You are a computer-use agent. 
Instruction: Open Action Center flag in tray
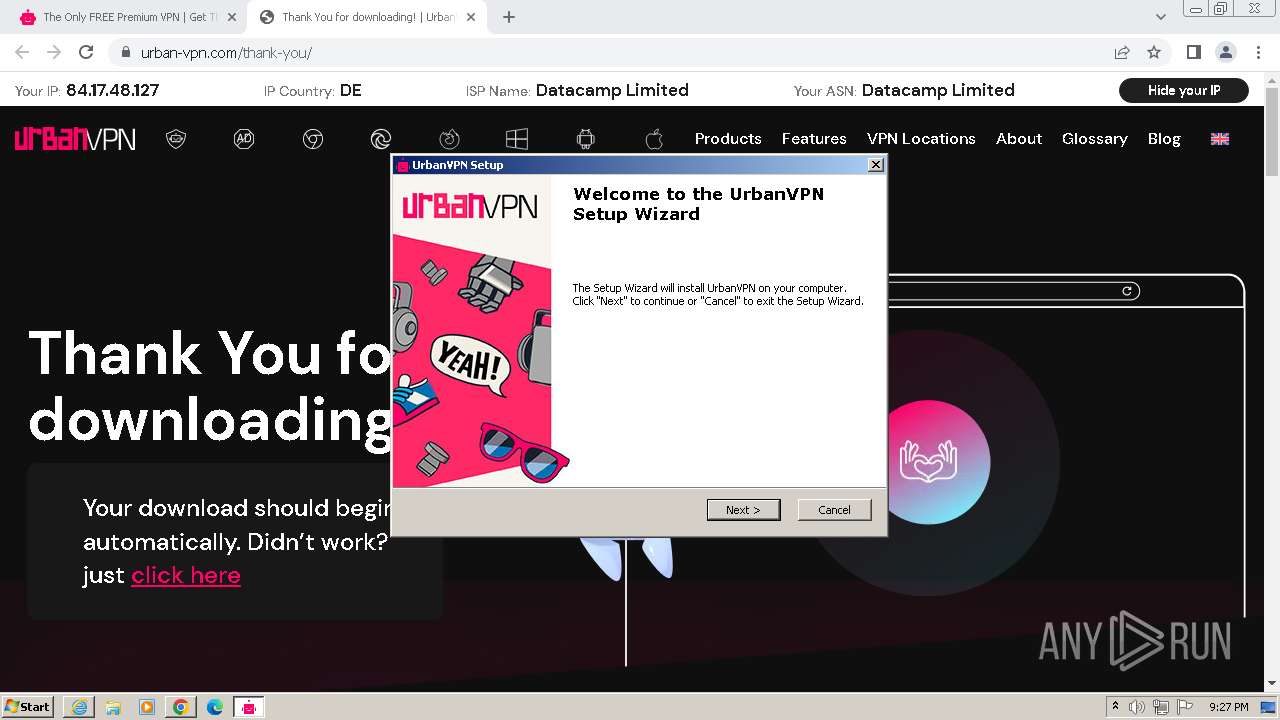[1185, 707]
